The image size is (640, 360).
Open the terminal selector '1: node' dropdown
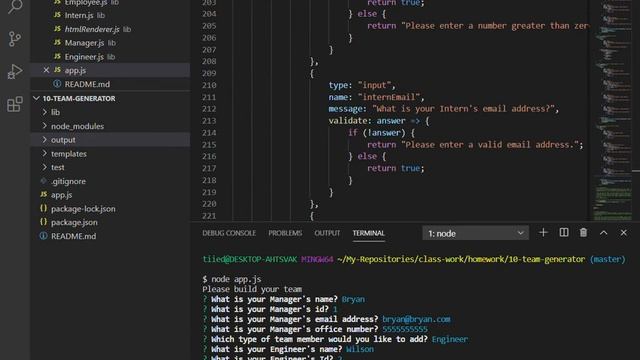476,233
